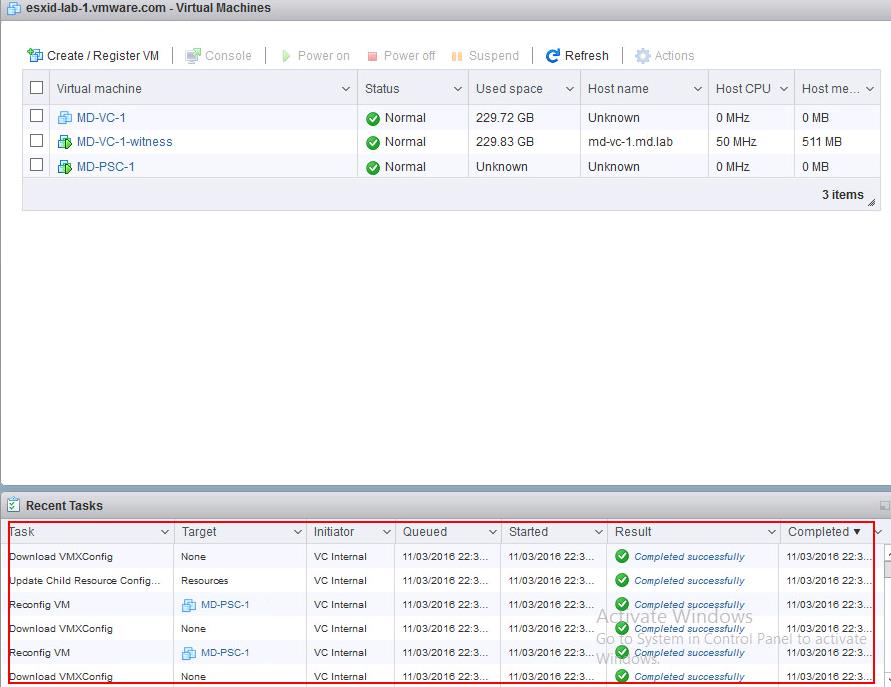891x687 pixels.
Task: Open the Task column dropdown in Recent Tasks
Action: [165, 532]
